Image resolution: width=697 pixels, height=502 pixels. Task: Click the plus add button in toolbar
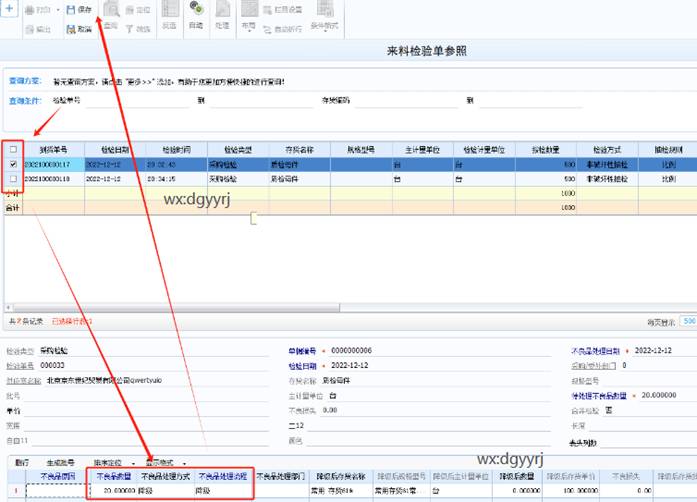[9, 8]
